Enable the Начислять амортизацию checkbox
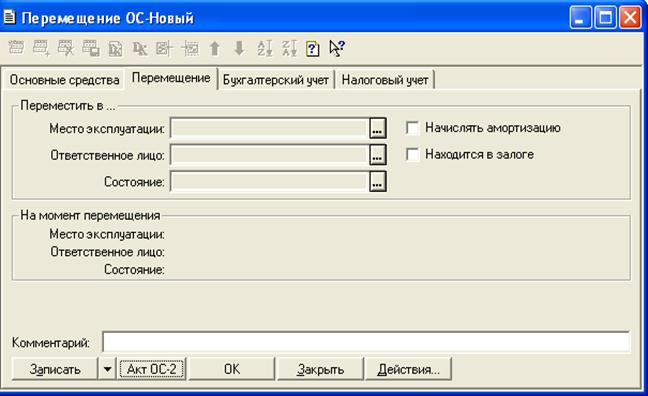This screenshot has width=648, height=396. [x=412, y=128]
